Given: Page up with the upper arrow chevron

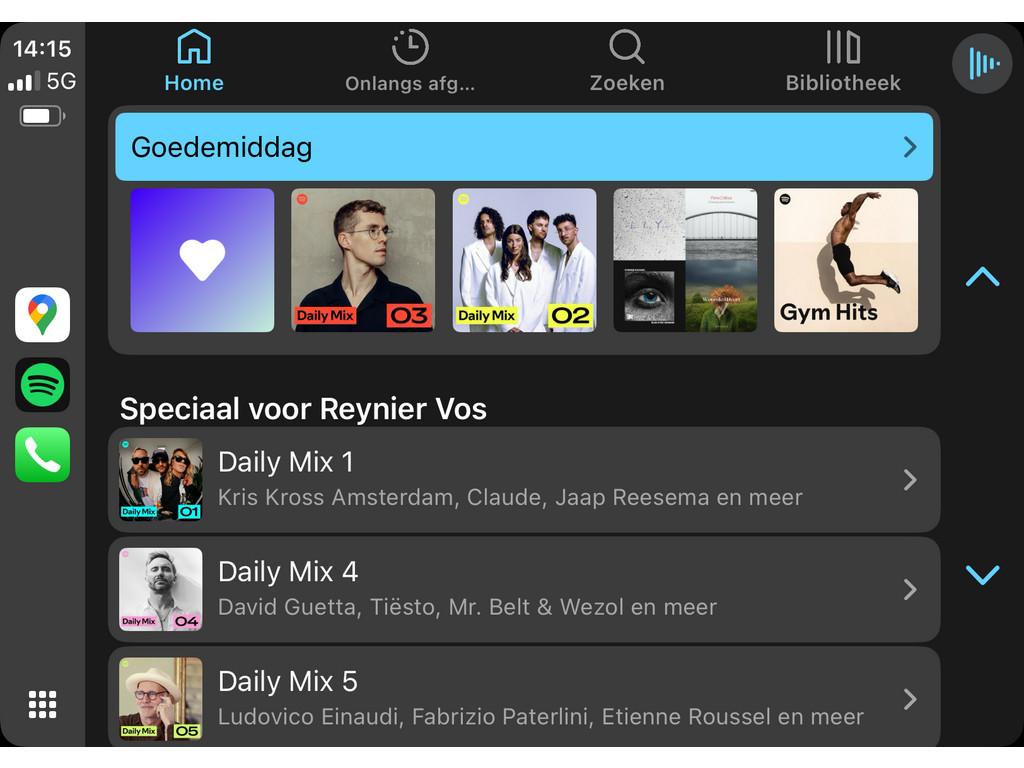Looking at the screenshot, I should 982,278.
